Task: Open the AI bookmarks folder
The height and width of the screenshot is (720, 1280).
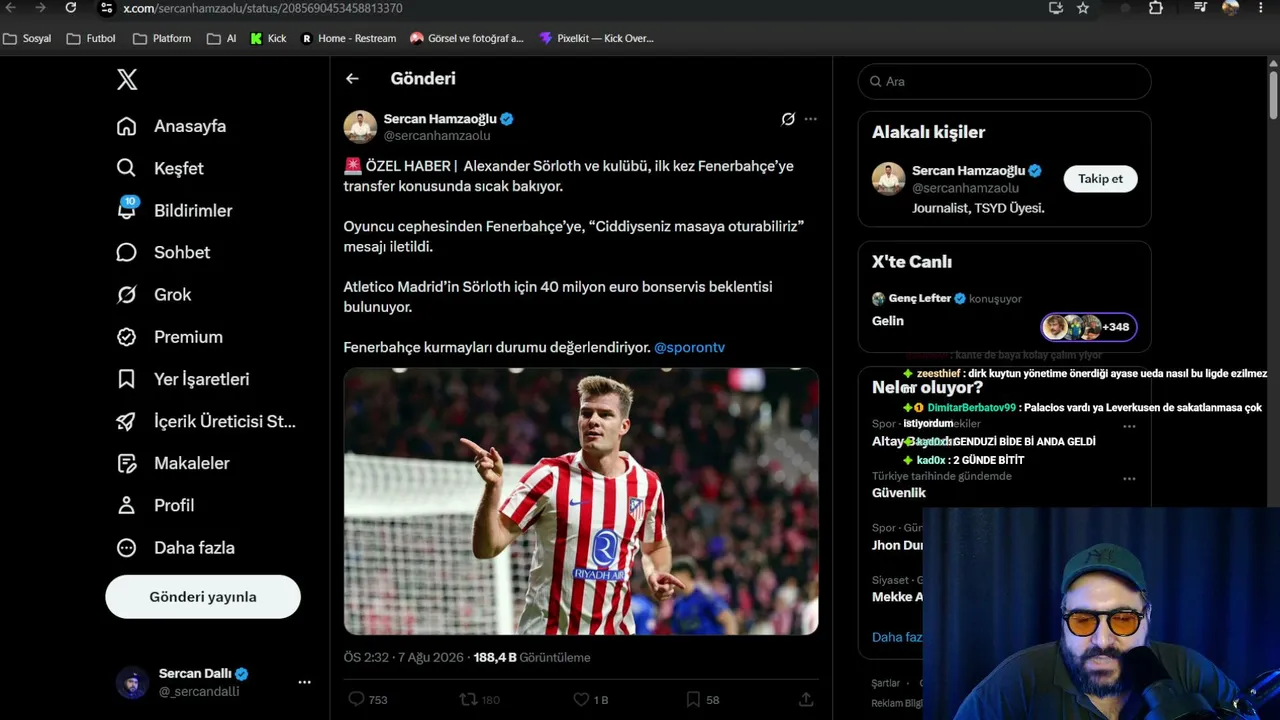Action: (x=222, y=39)
